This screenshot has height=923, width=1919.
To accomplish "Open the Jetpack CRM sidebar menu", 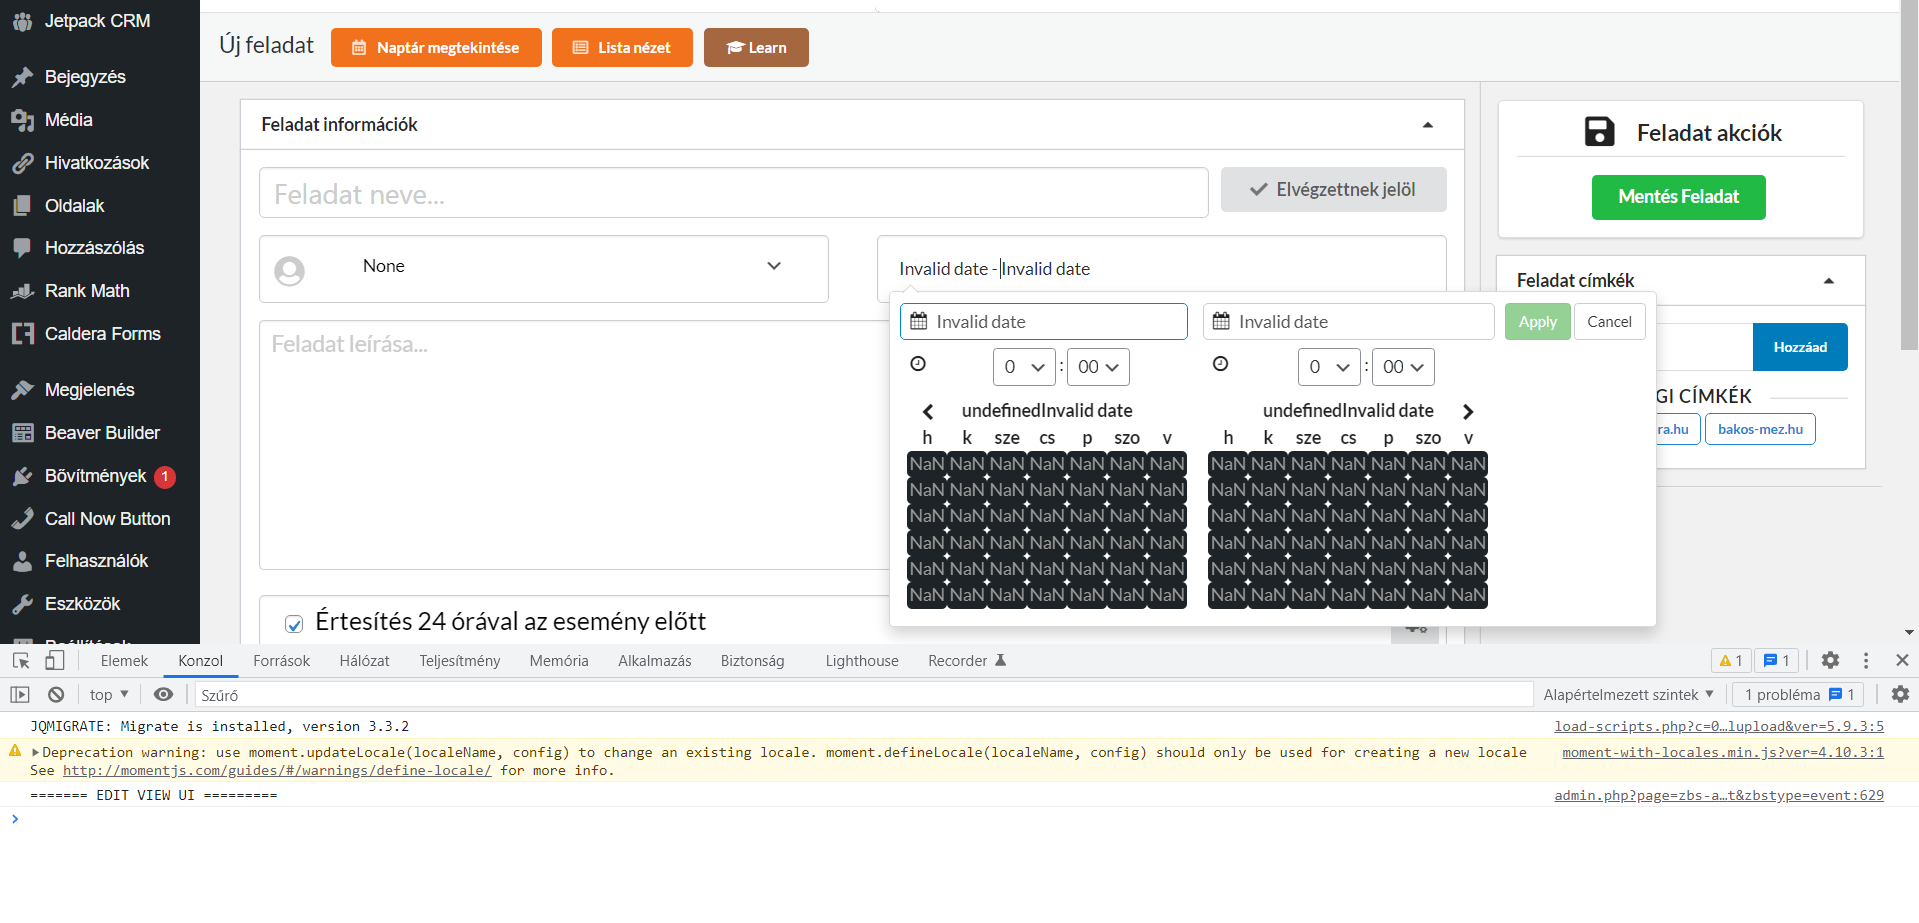I will click(x=96, y=21).
